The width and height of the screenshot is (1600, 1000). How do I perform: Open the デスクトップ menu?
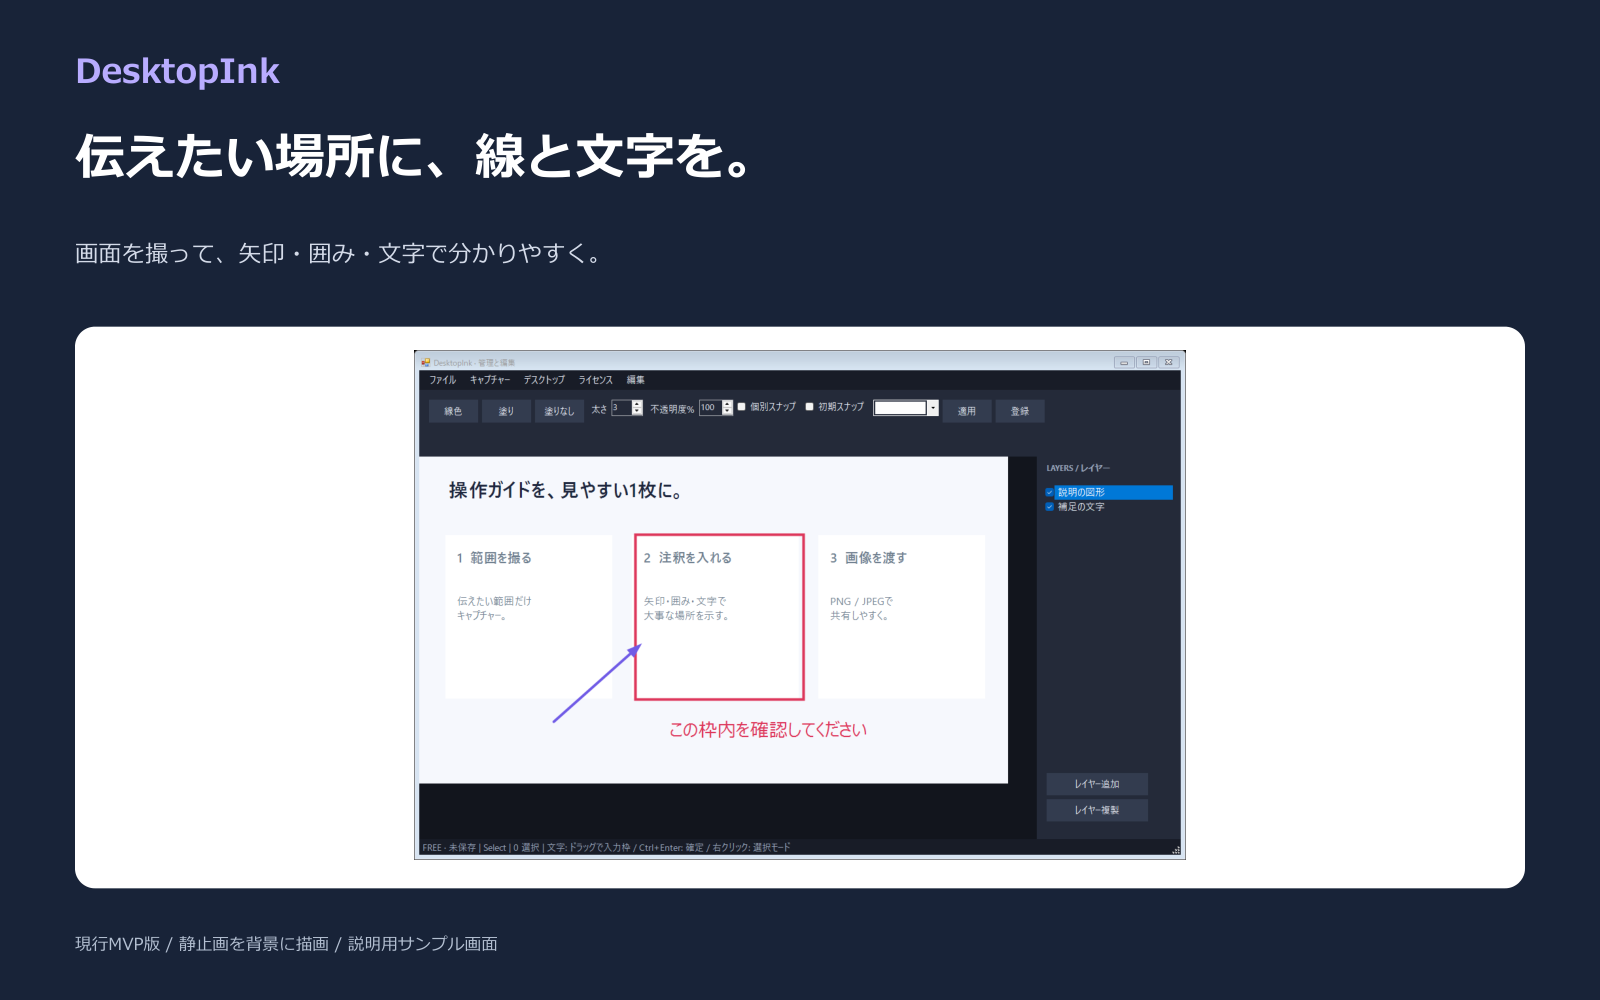point(544,380)
